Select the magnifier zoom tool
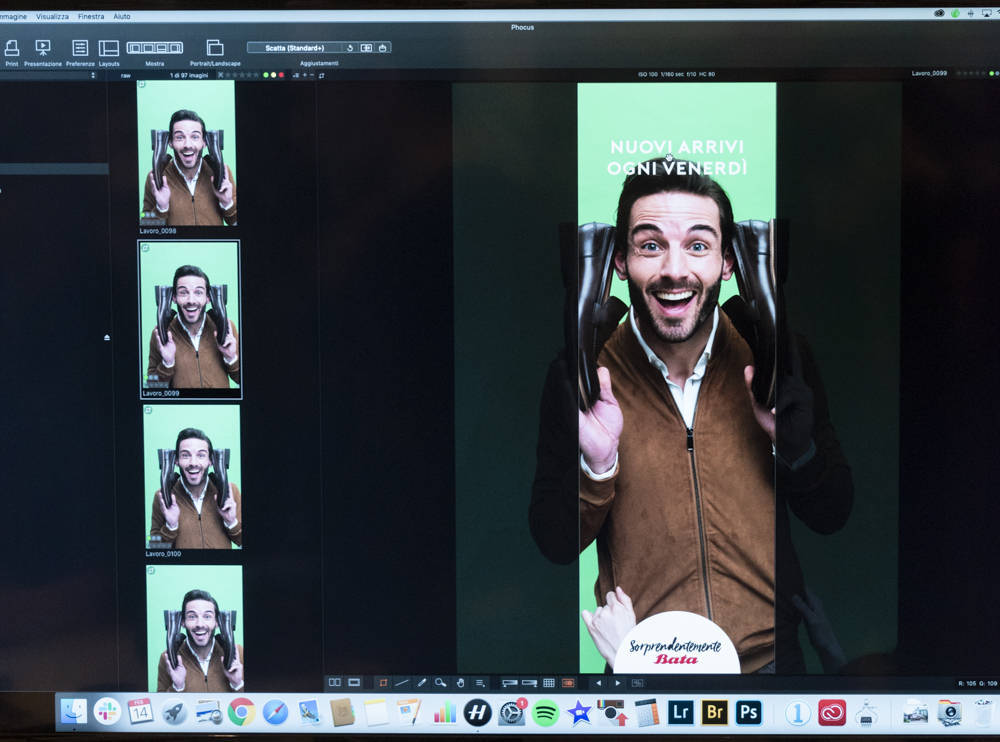 click(x=440, y=683)
